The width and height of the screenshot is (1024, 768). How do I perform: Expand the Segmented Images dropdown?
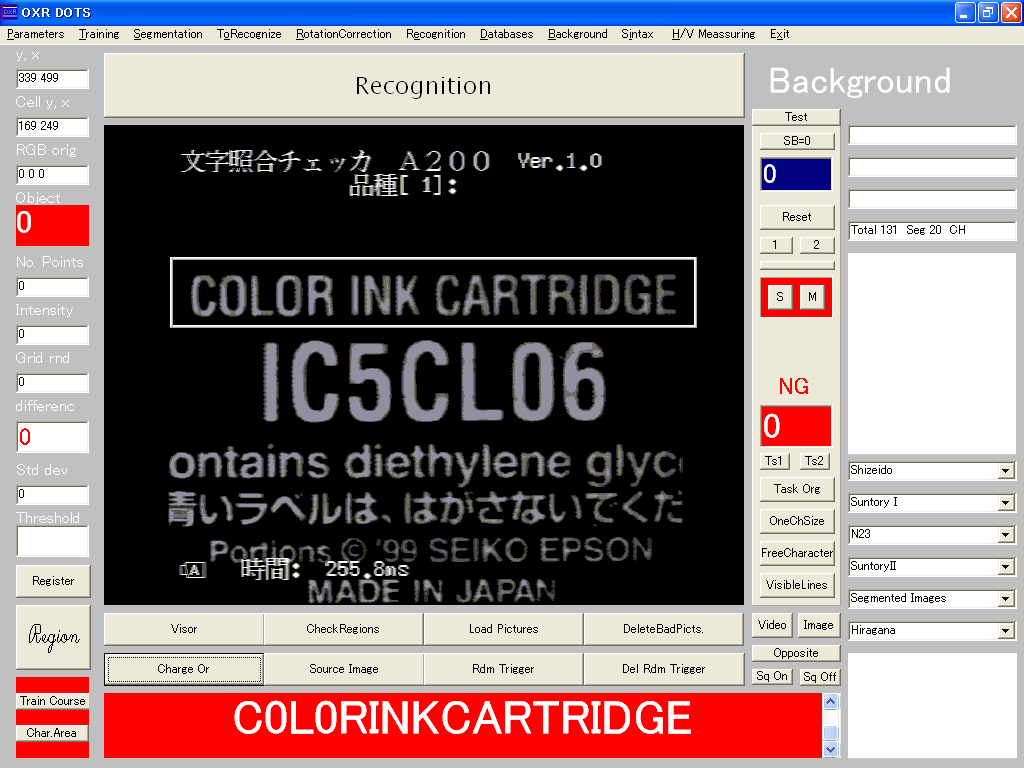click(1006, 599)
